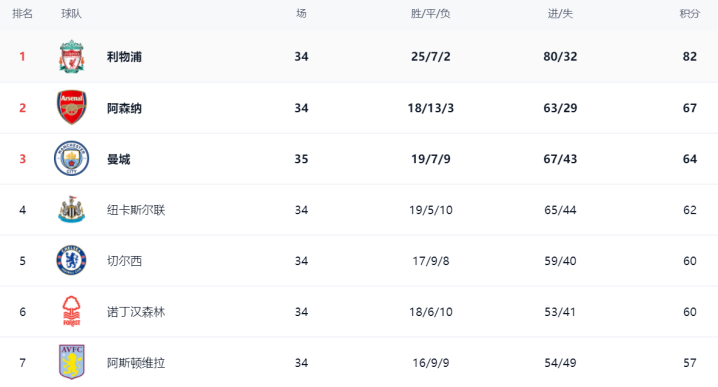Click the 排名 column header
This screenshot has height=387, width=718.
tap(22, 14)
